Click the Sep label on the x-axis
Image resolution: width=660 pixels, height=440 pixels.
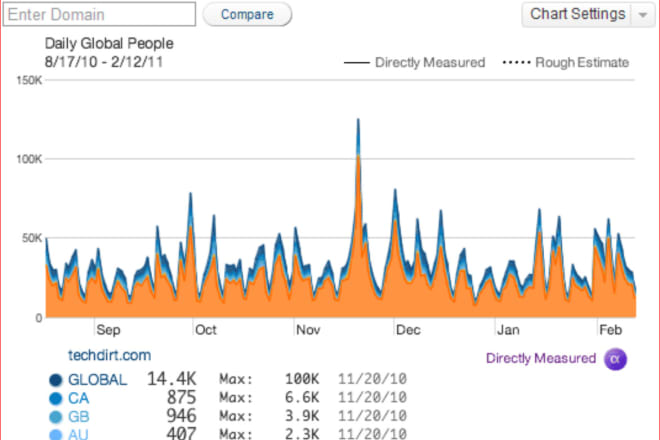tap(108, 330)
